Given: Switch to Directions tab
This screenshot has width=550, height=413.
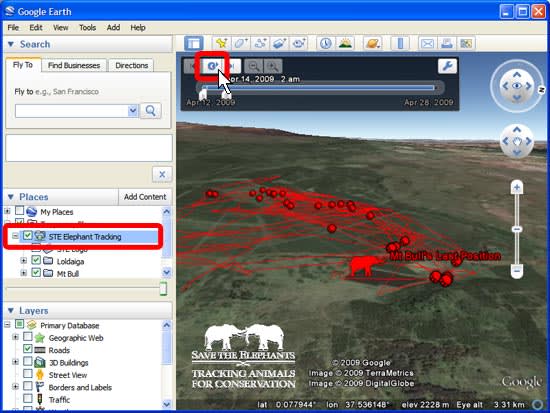Looking at the screenshot, I should (132, 66).
